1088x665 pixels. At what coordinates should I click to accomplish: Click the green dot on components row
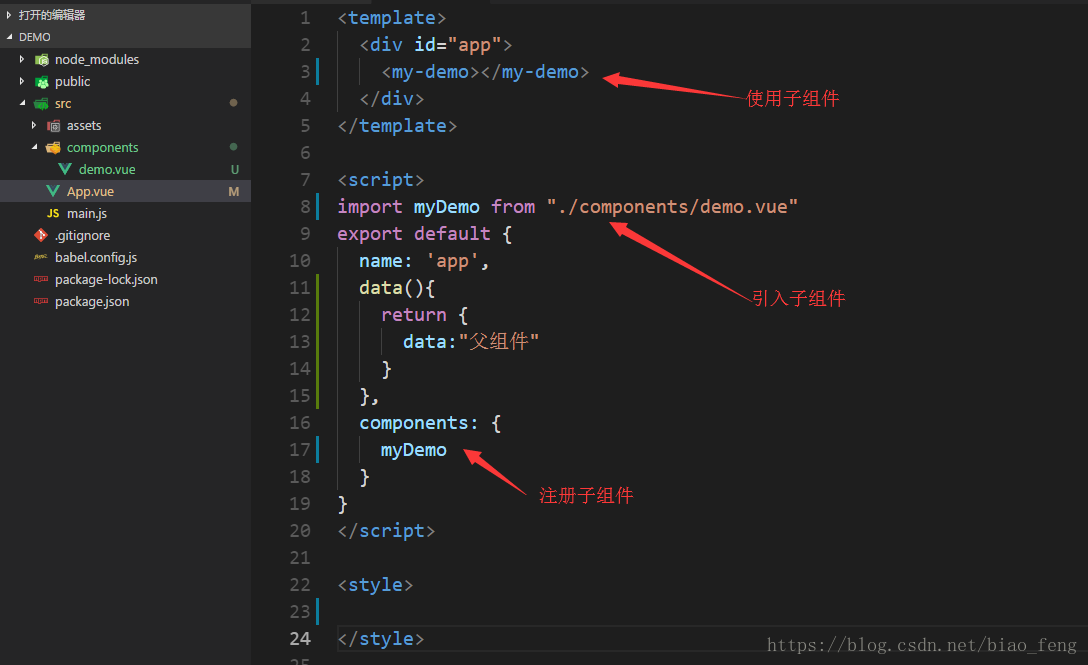click(x=233, y=146)
